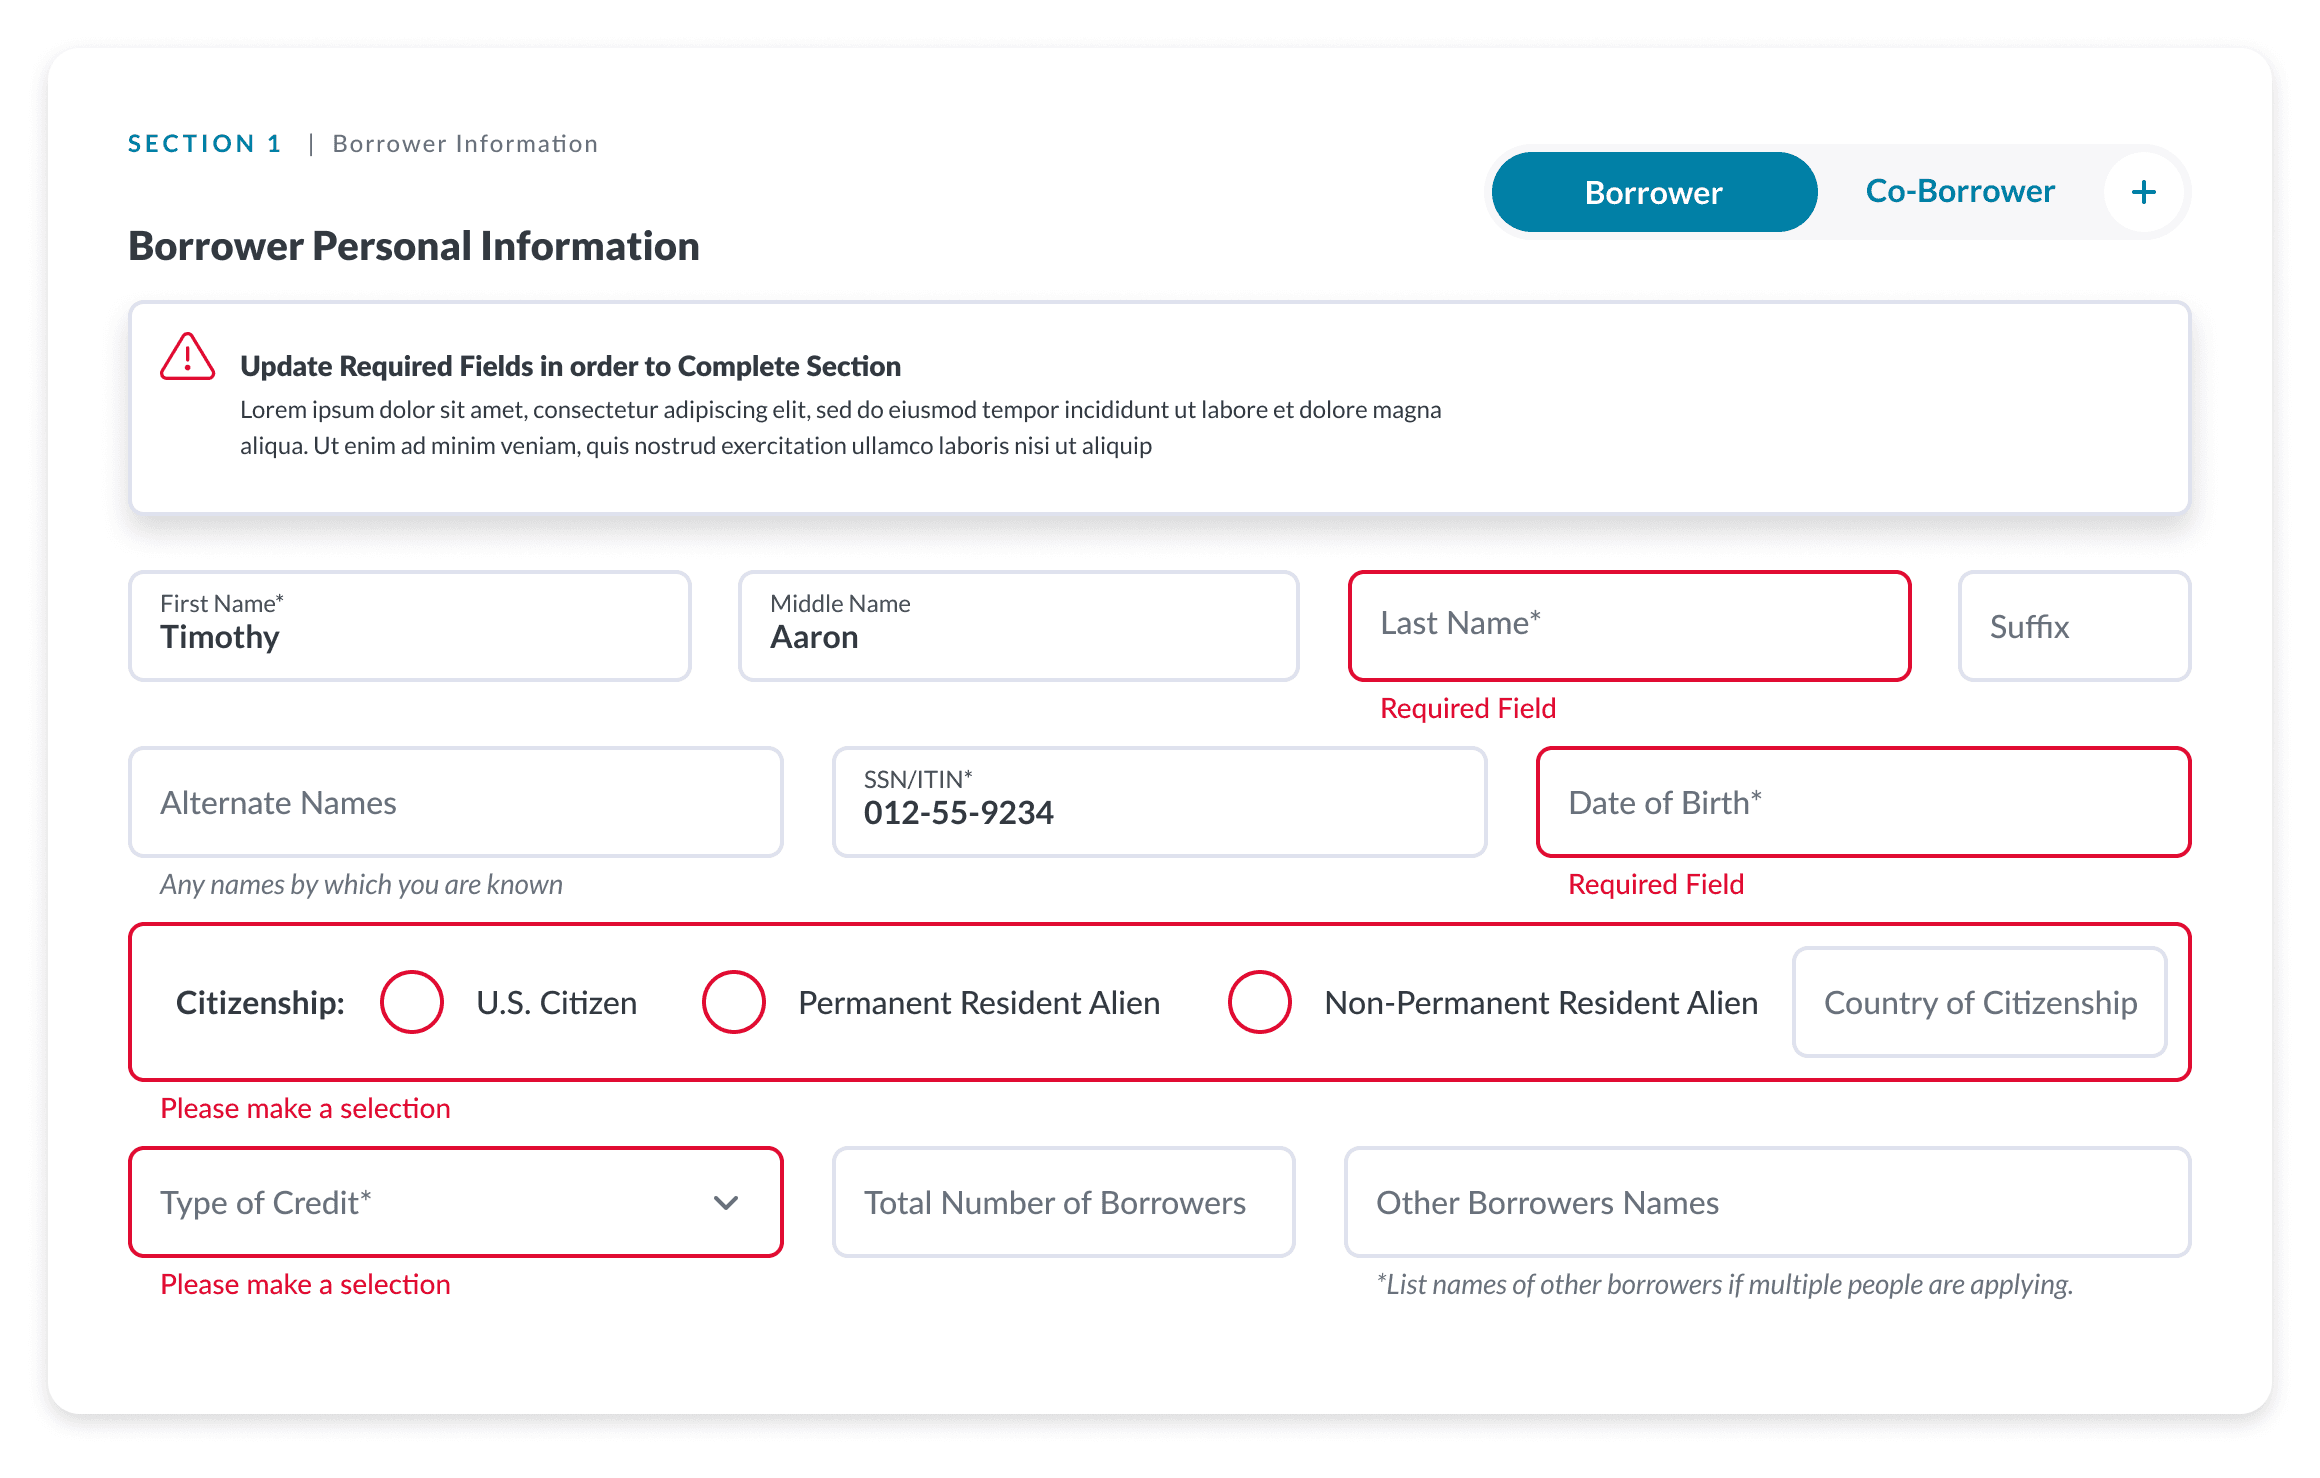Click the Country of Citizenship field
The image size is (2320, 1478).
(1979, 1002)
